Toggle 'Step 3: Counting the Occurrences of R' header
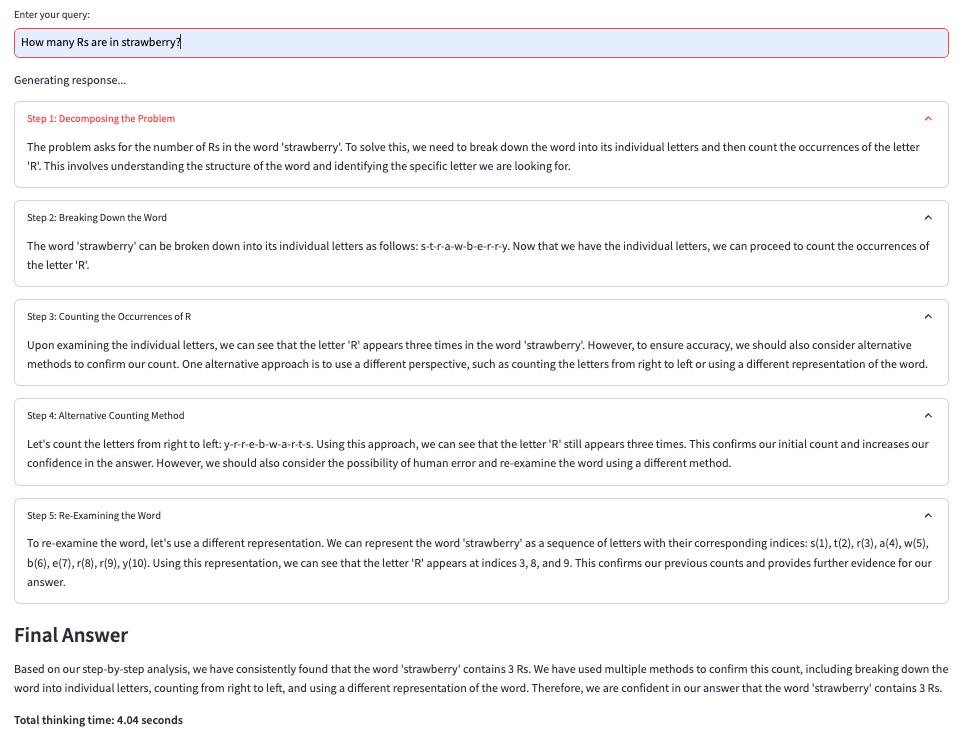 (x=481, y=316)
